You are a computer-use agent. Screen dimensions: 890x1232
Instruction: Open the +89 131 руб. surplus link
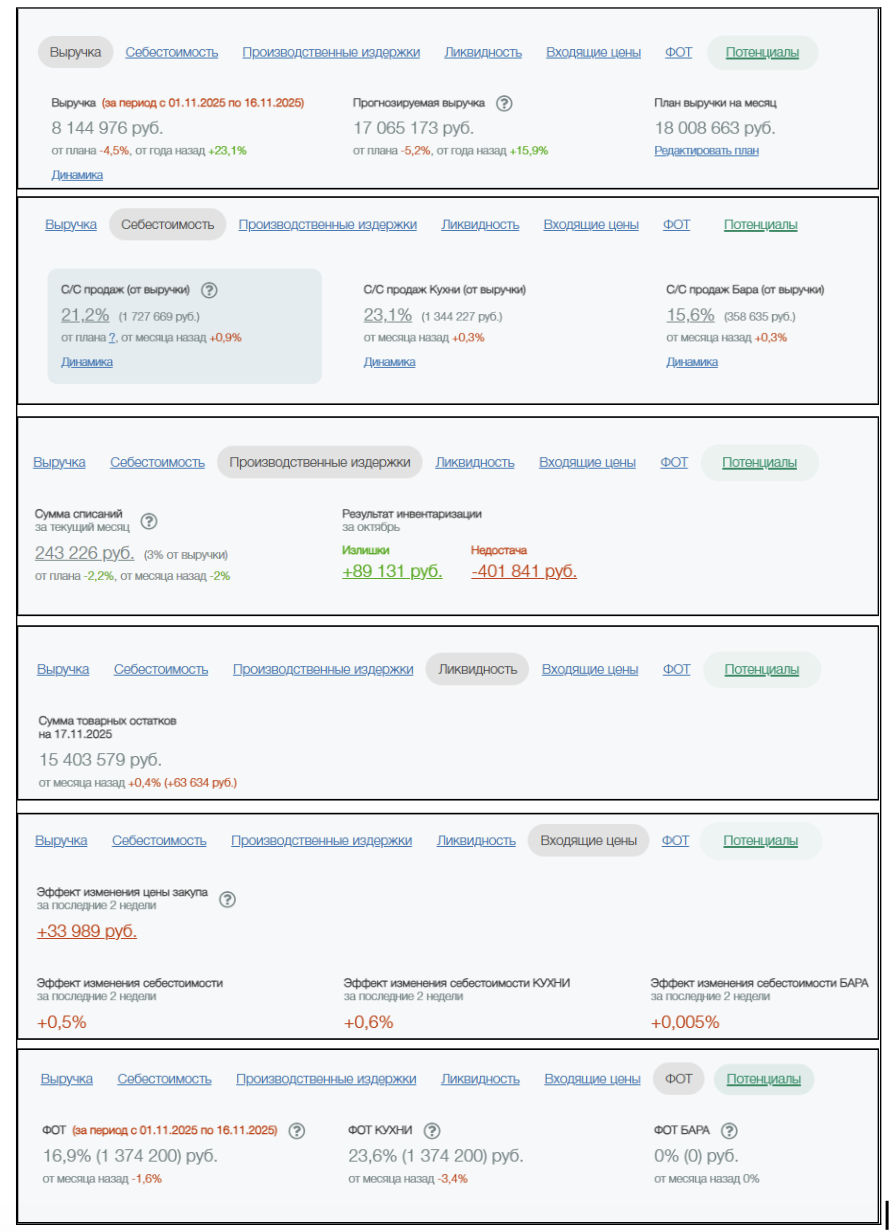click(392, 572)
